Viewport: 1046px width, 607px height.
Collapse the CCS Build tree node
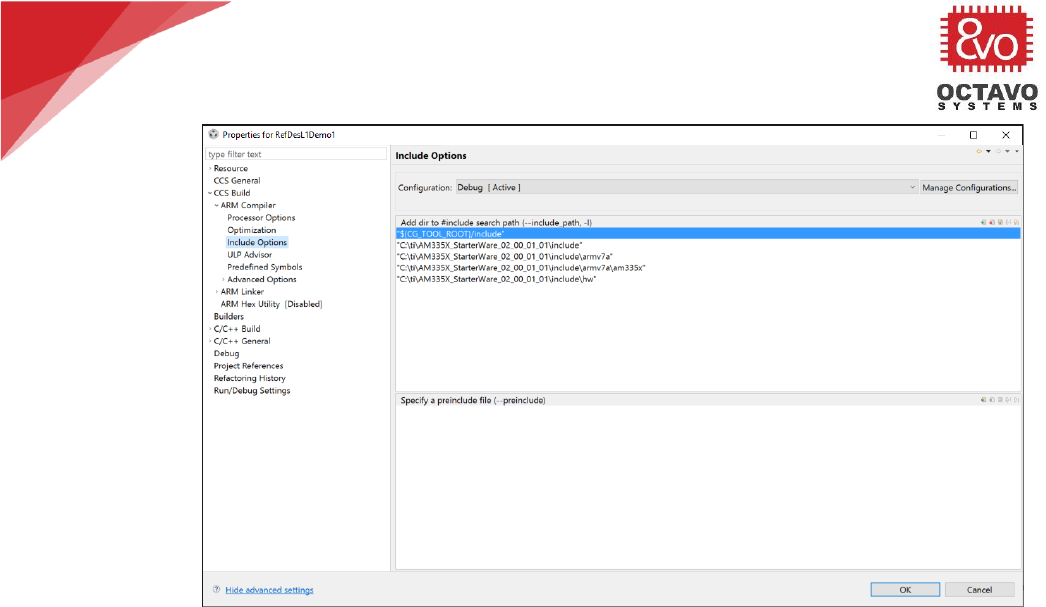pos(209,193)
